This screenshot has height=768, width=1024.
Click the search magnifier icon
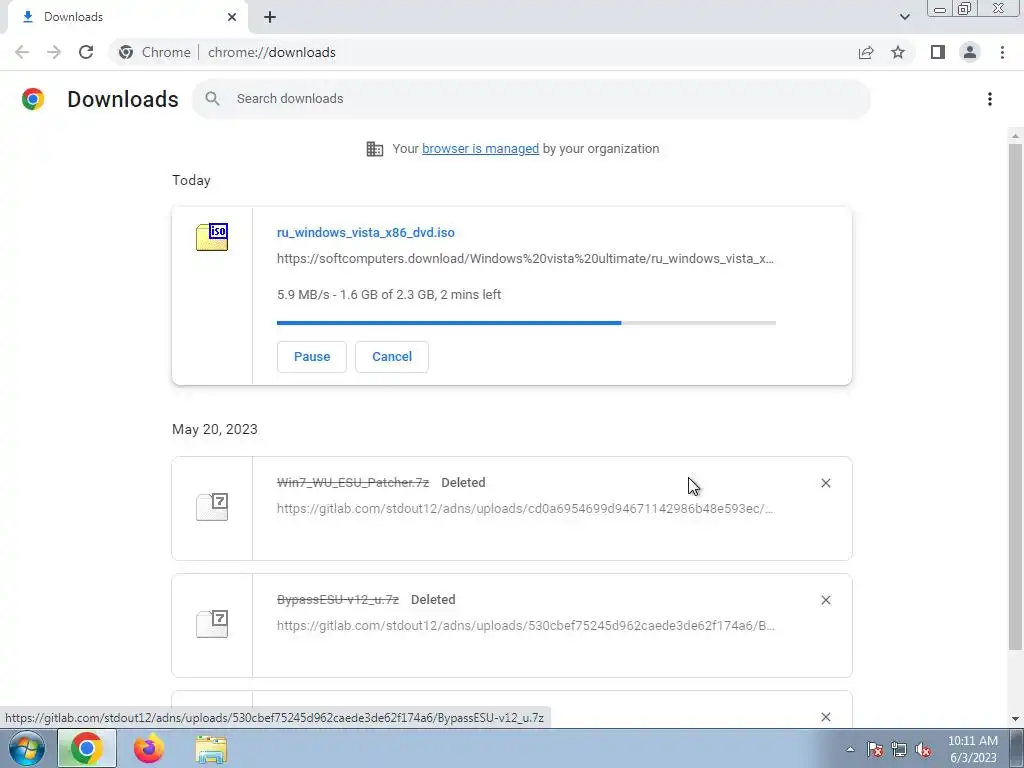(212, 99)
